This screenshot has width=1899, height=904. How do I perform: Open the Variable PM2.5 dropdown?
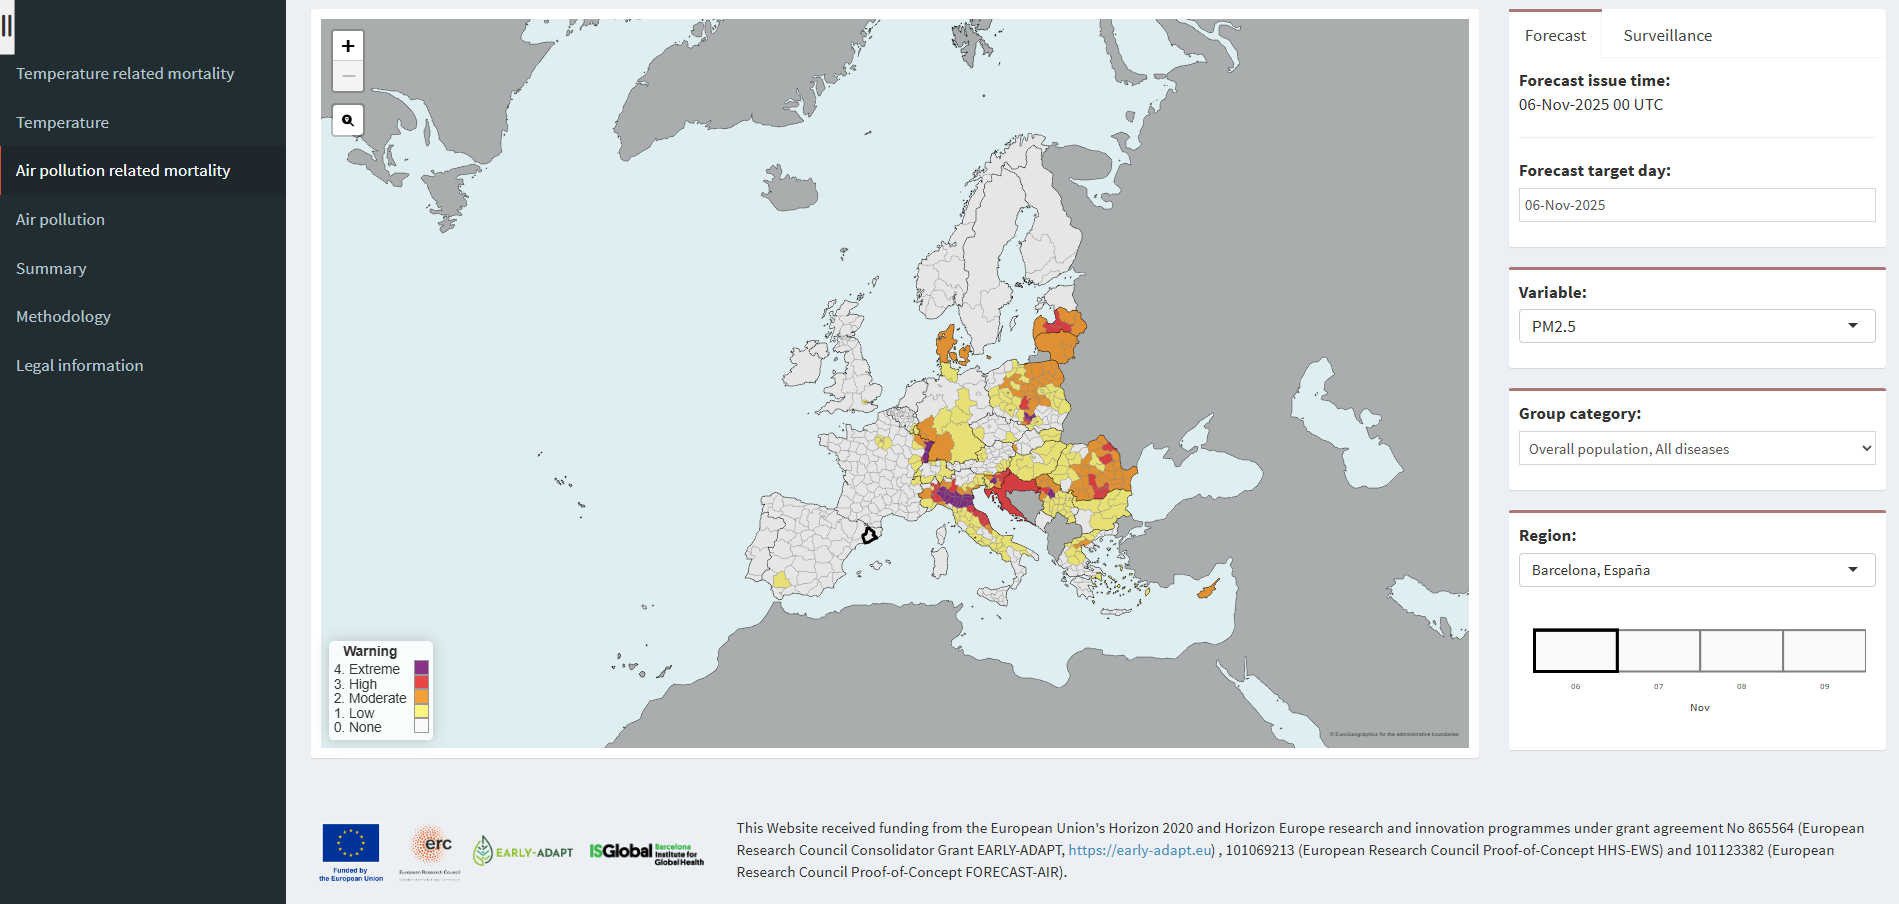1696,326
